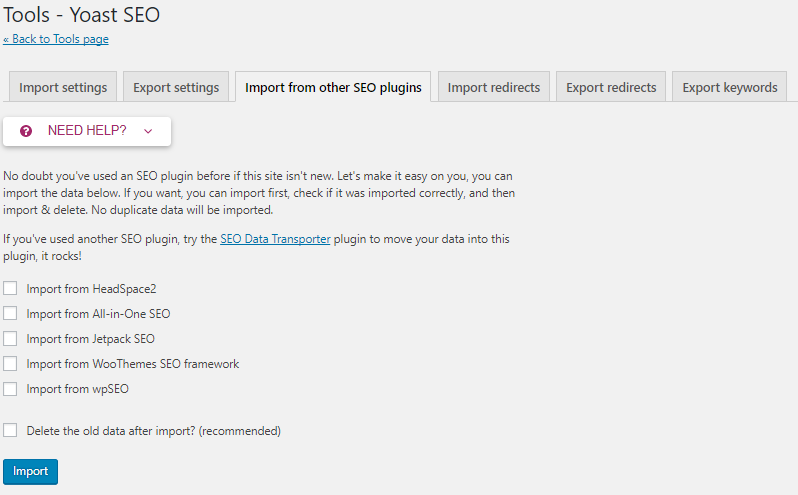
Task: Expand the Need Help chevron arrow
Action: pyautogui.click(x=148, y=131)
